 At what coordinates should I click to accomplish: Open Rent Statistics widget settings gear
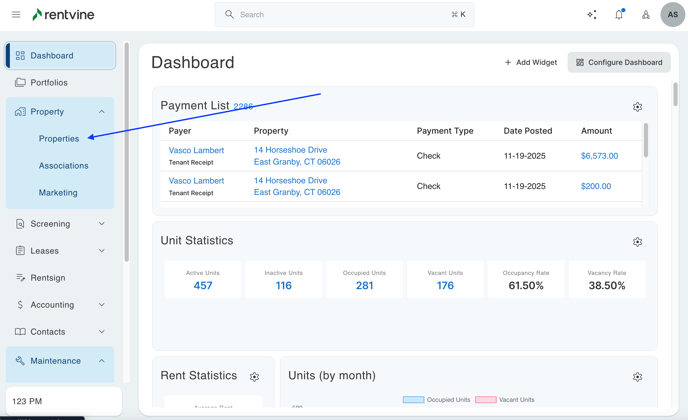tap(254, 377)
